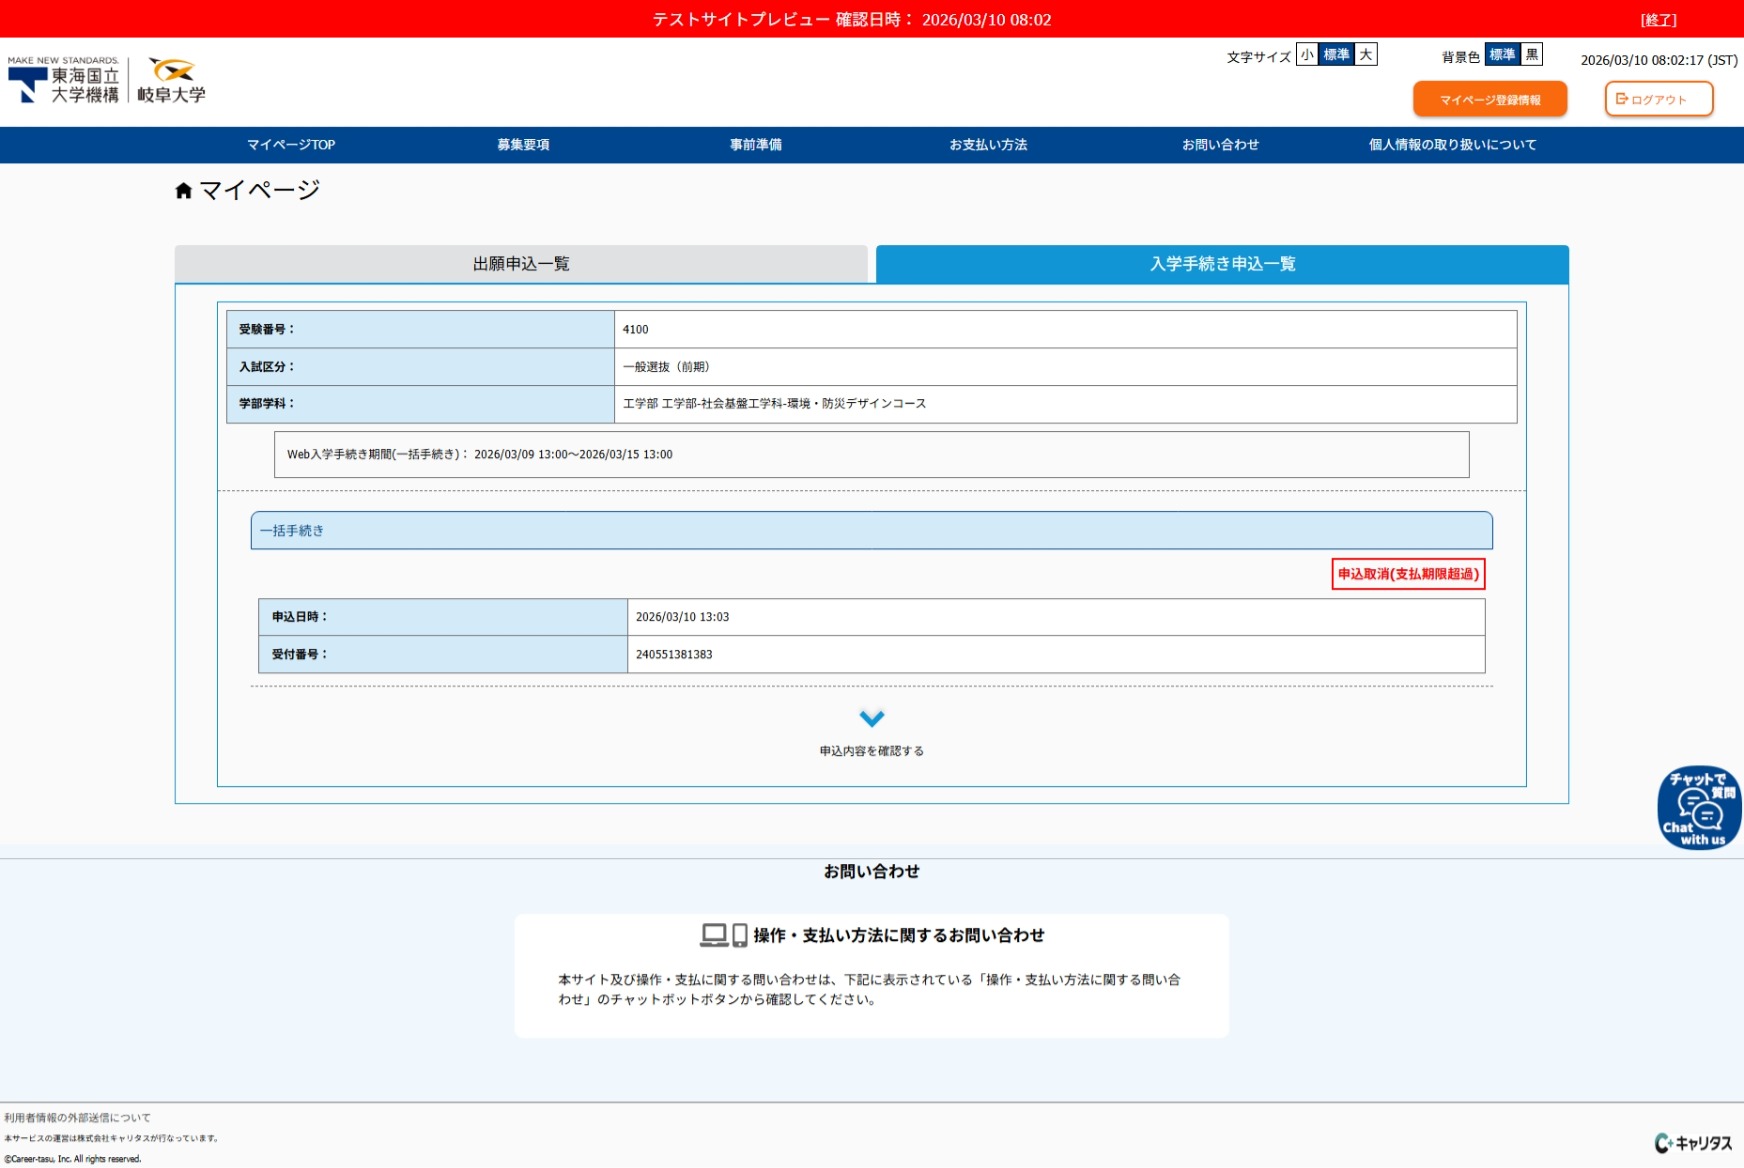This screenshot has width=1744, height=1168.
Task: Set font size to 大
Action: click(x=1366, y=55)
